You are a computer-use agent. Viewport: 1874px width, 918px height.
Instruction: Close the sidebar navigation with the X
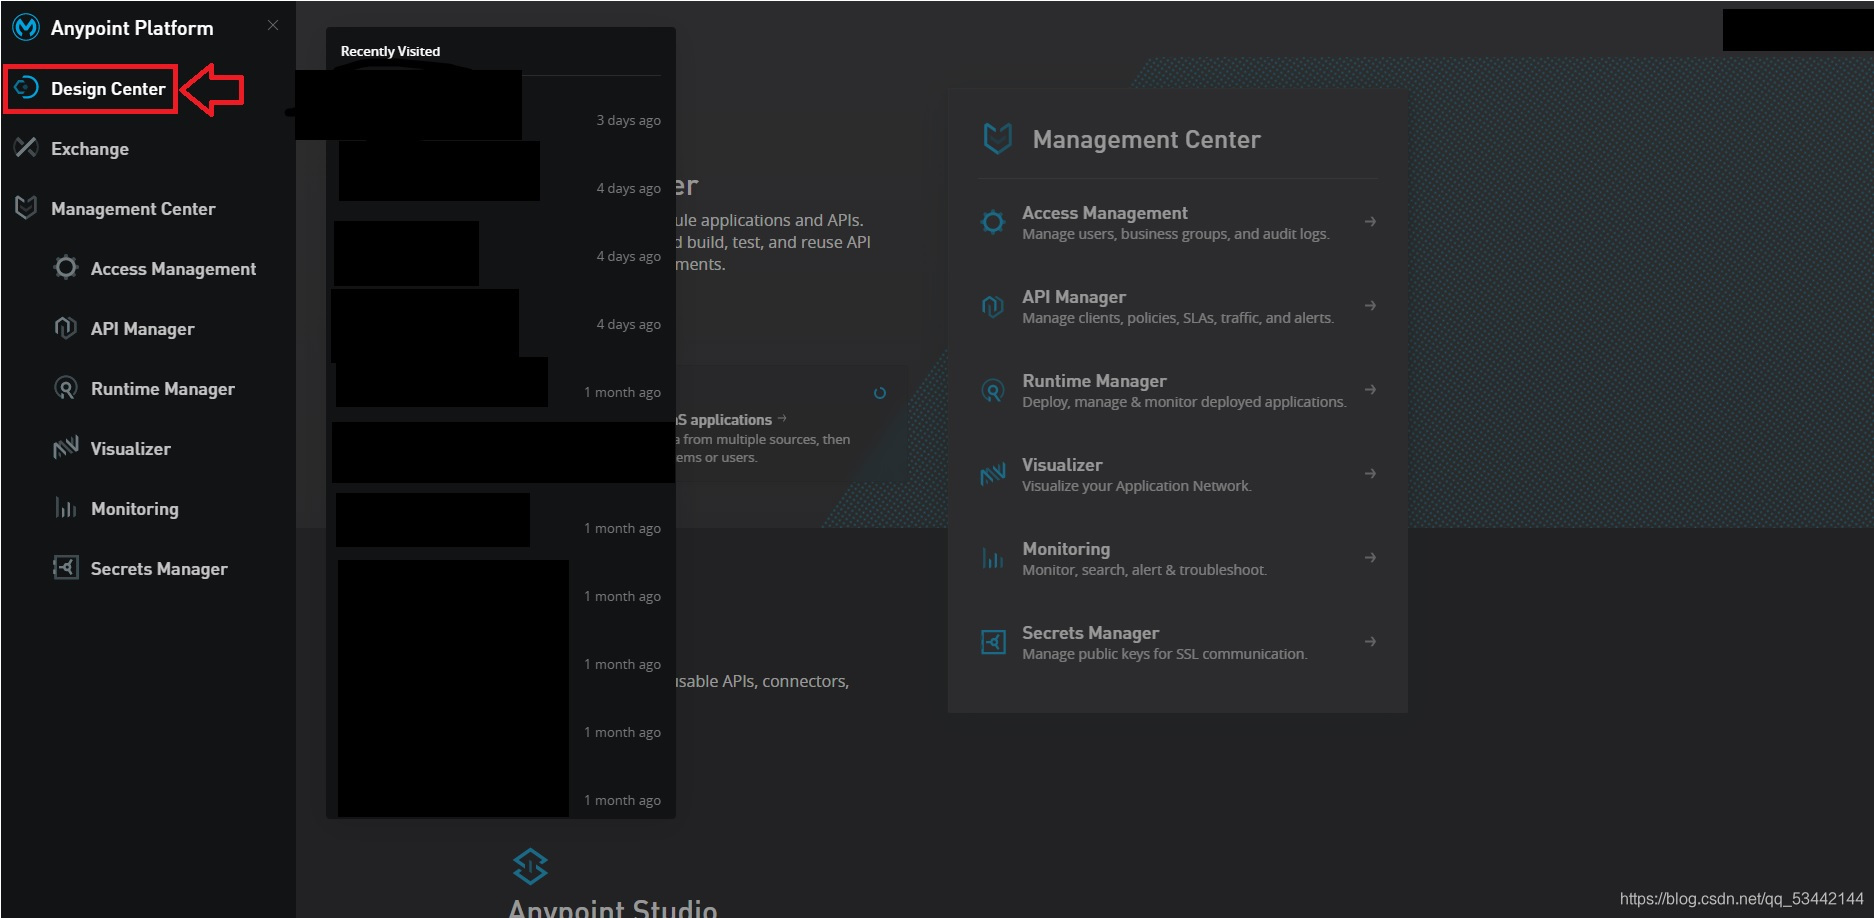[x=273, y=25]
